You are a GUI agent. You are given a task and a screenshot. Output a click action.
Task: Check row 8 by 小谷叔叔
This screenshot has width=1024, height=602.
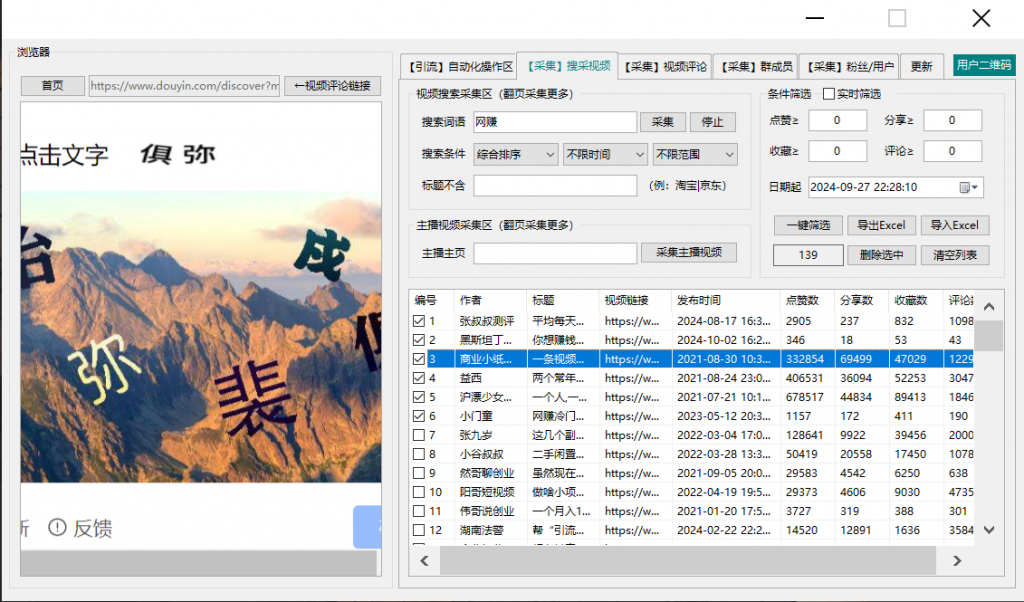point(416,454)
